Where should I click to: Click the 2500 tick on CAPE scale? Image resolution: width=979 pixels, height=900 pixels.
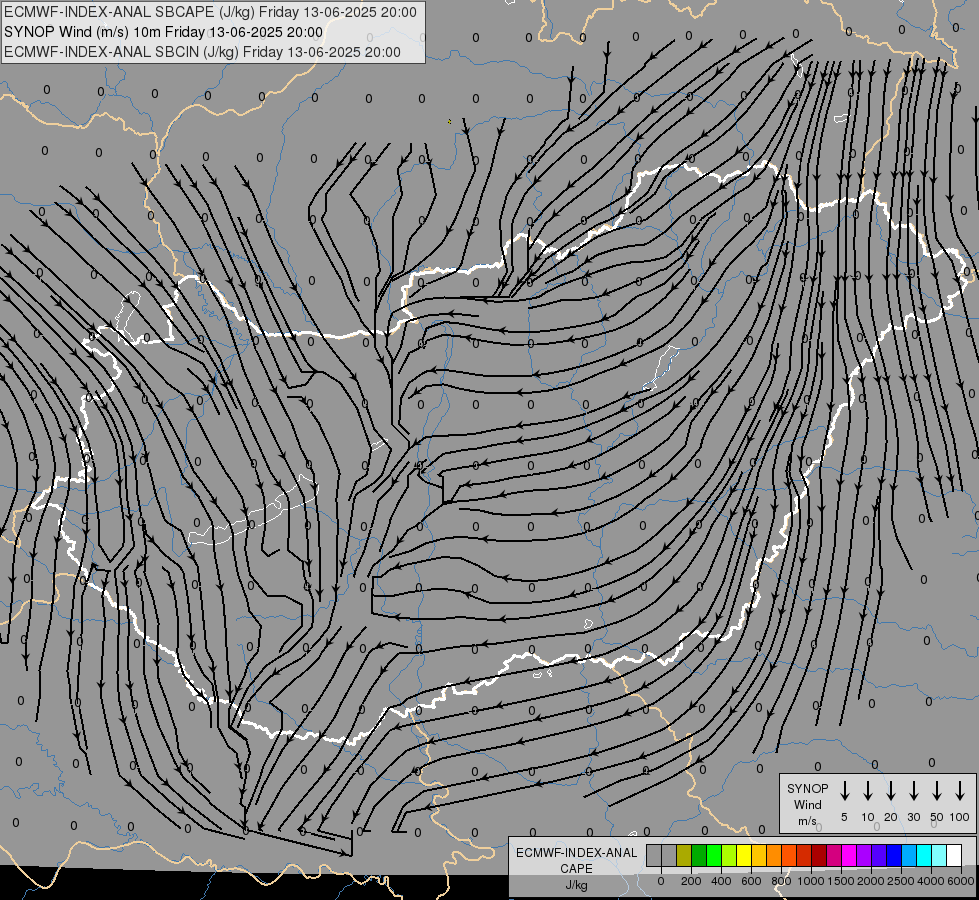(x=901, y=881)
